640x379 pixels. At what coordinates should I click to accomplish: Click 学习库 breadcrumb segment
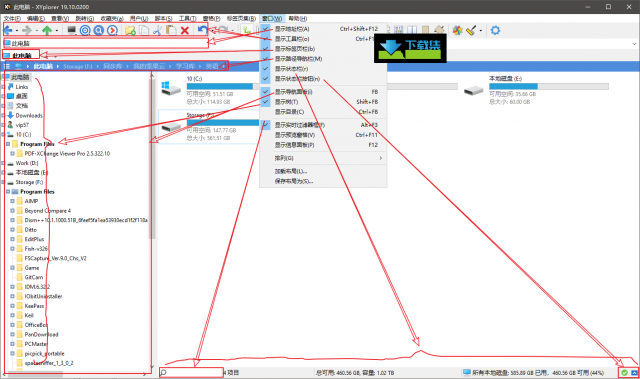[185, 66]
